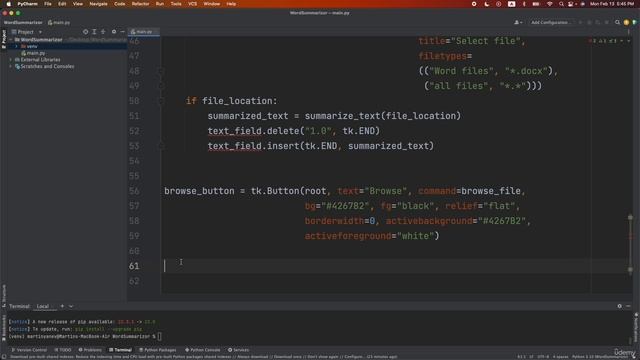Collapse all items in Project panel
The width and height of the screenshot is (640, 360).
click(x=103, y=32)
